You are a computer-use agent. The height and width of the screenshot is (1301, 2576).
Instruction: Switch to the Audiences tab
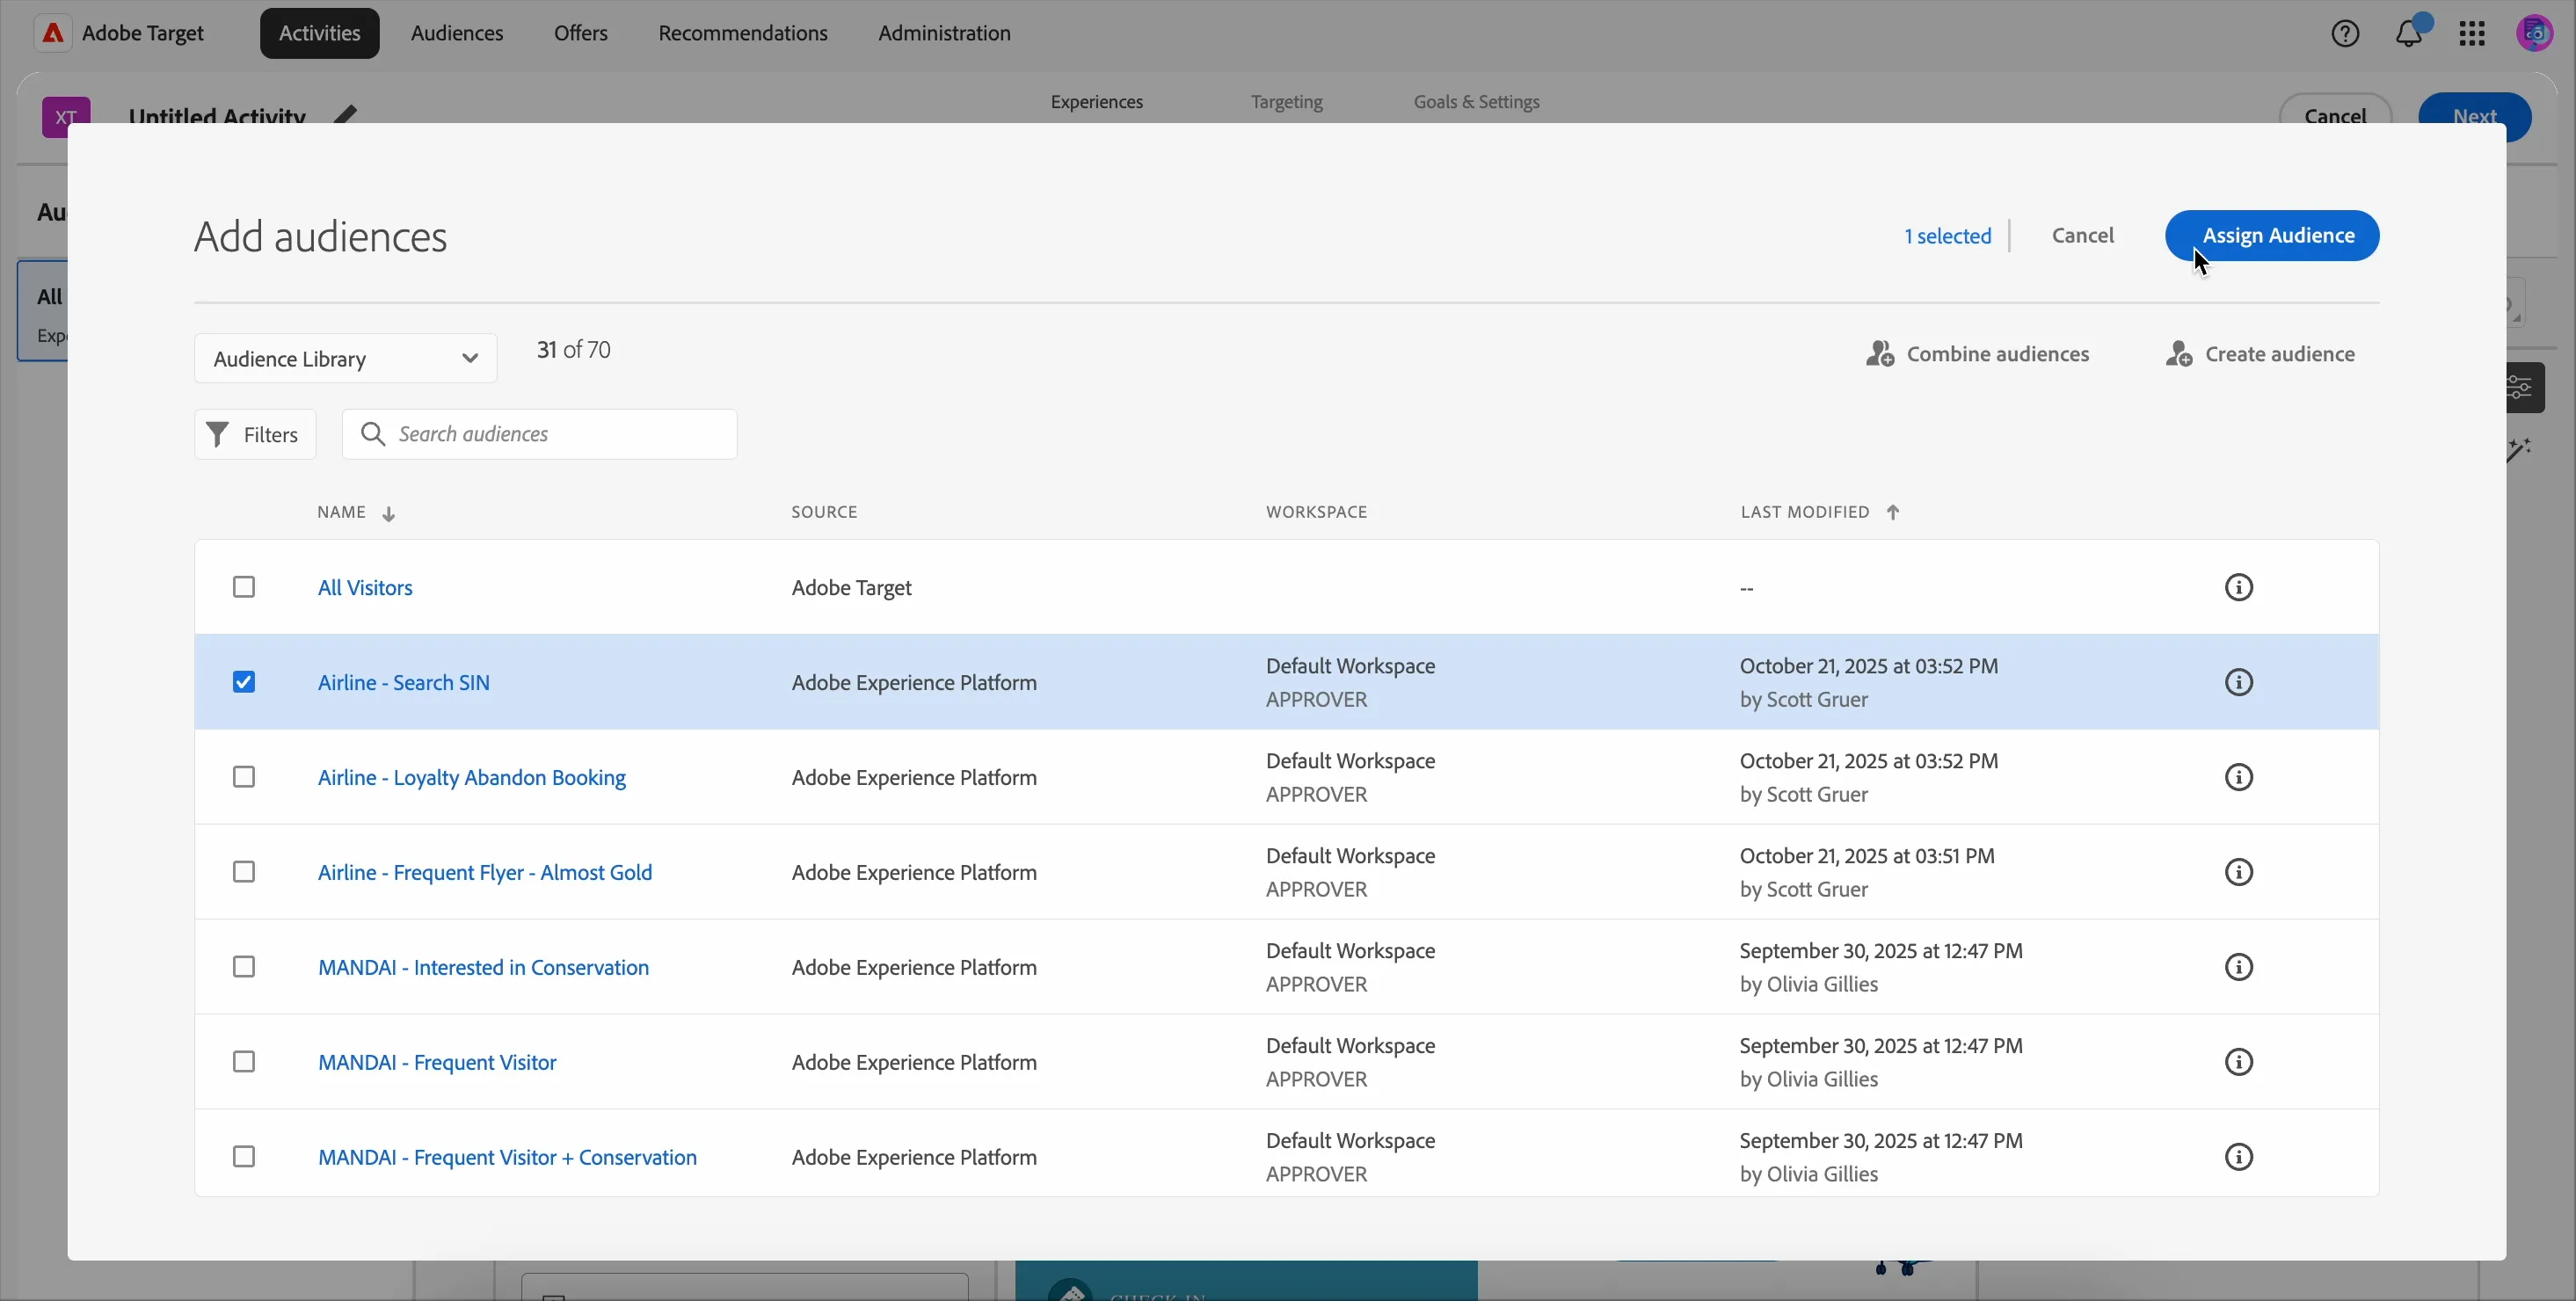pyautogui.click(x=457, y=33)
